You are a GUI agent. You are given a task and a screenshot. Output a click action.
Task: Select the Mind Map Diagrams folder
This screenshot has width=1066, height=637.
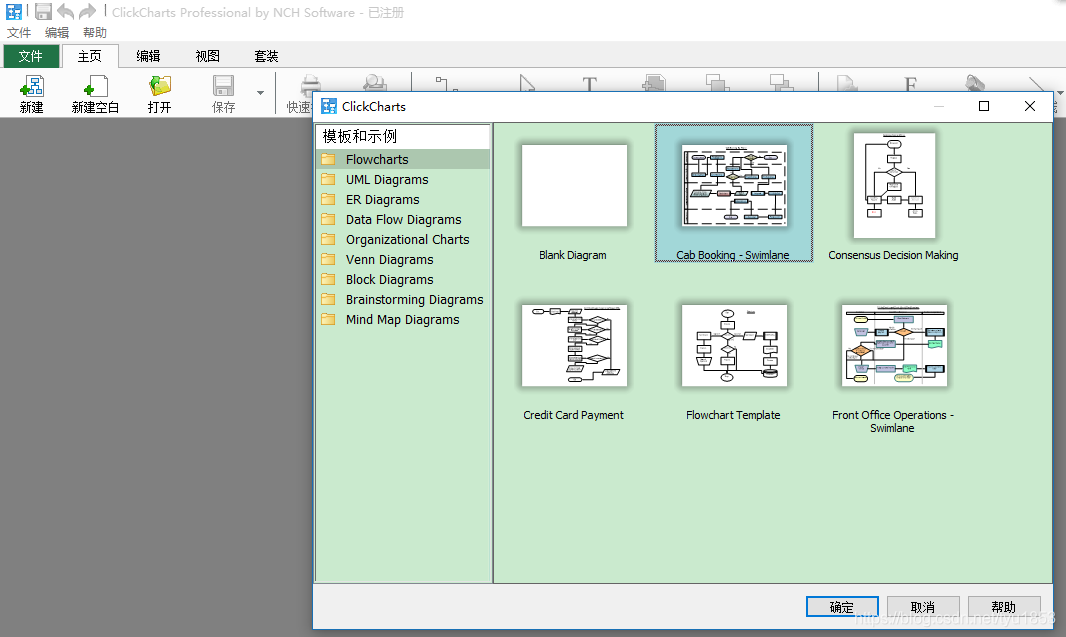(402, 320)
